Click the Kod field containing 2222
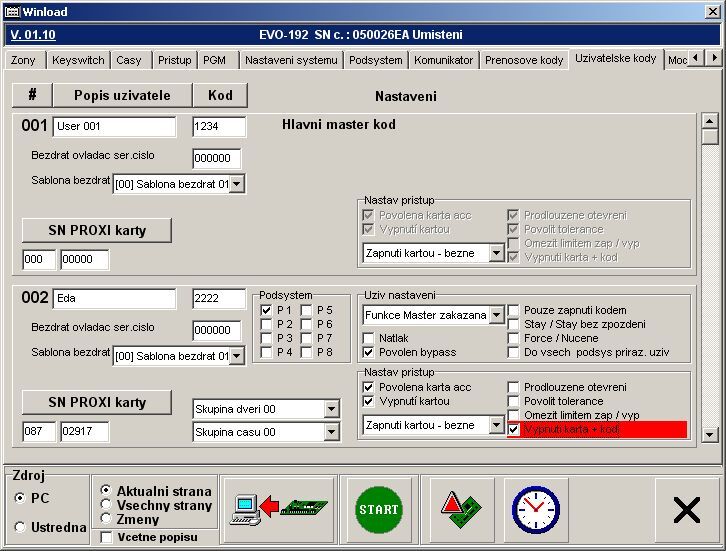726x551 pixels. coord(219,299)
